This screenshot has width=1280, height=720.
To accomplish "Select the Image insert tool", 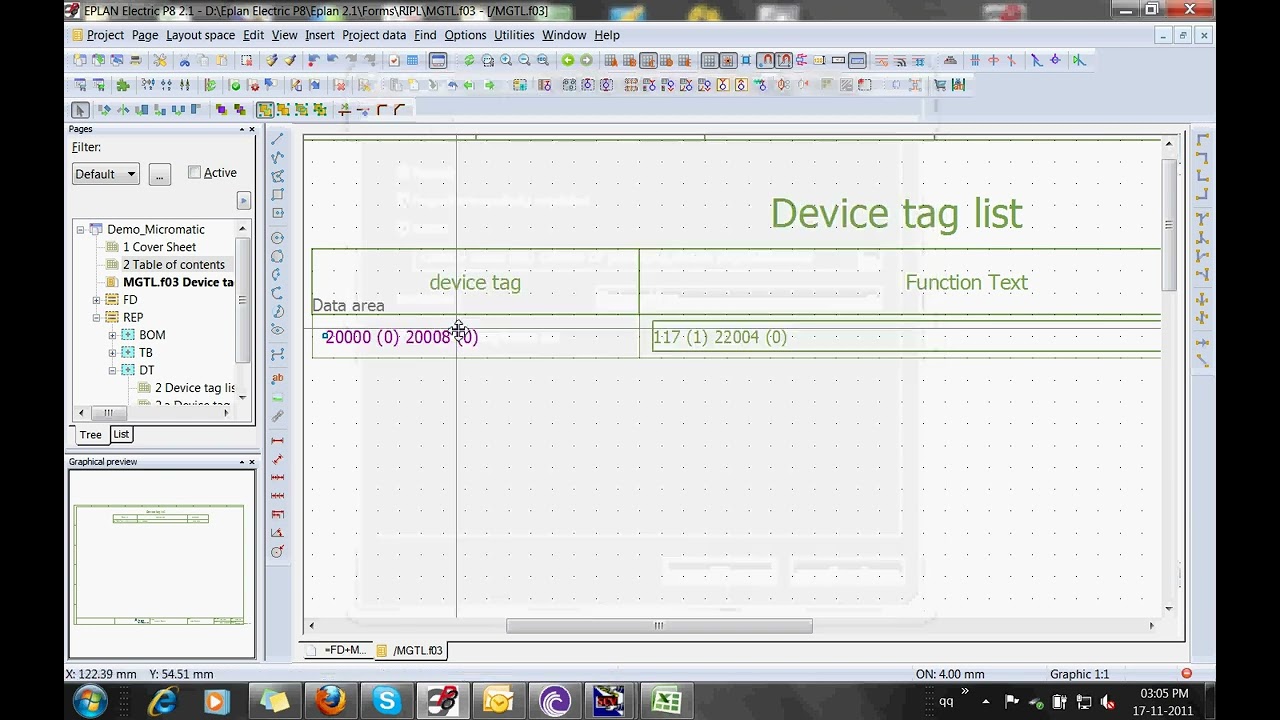I will (278, 397).
